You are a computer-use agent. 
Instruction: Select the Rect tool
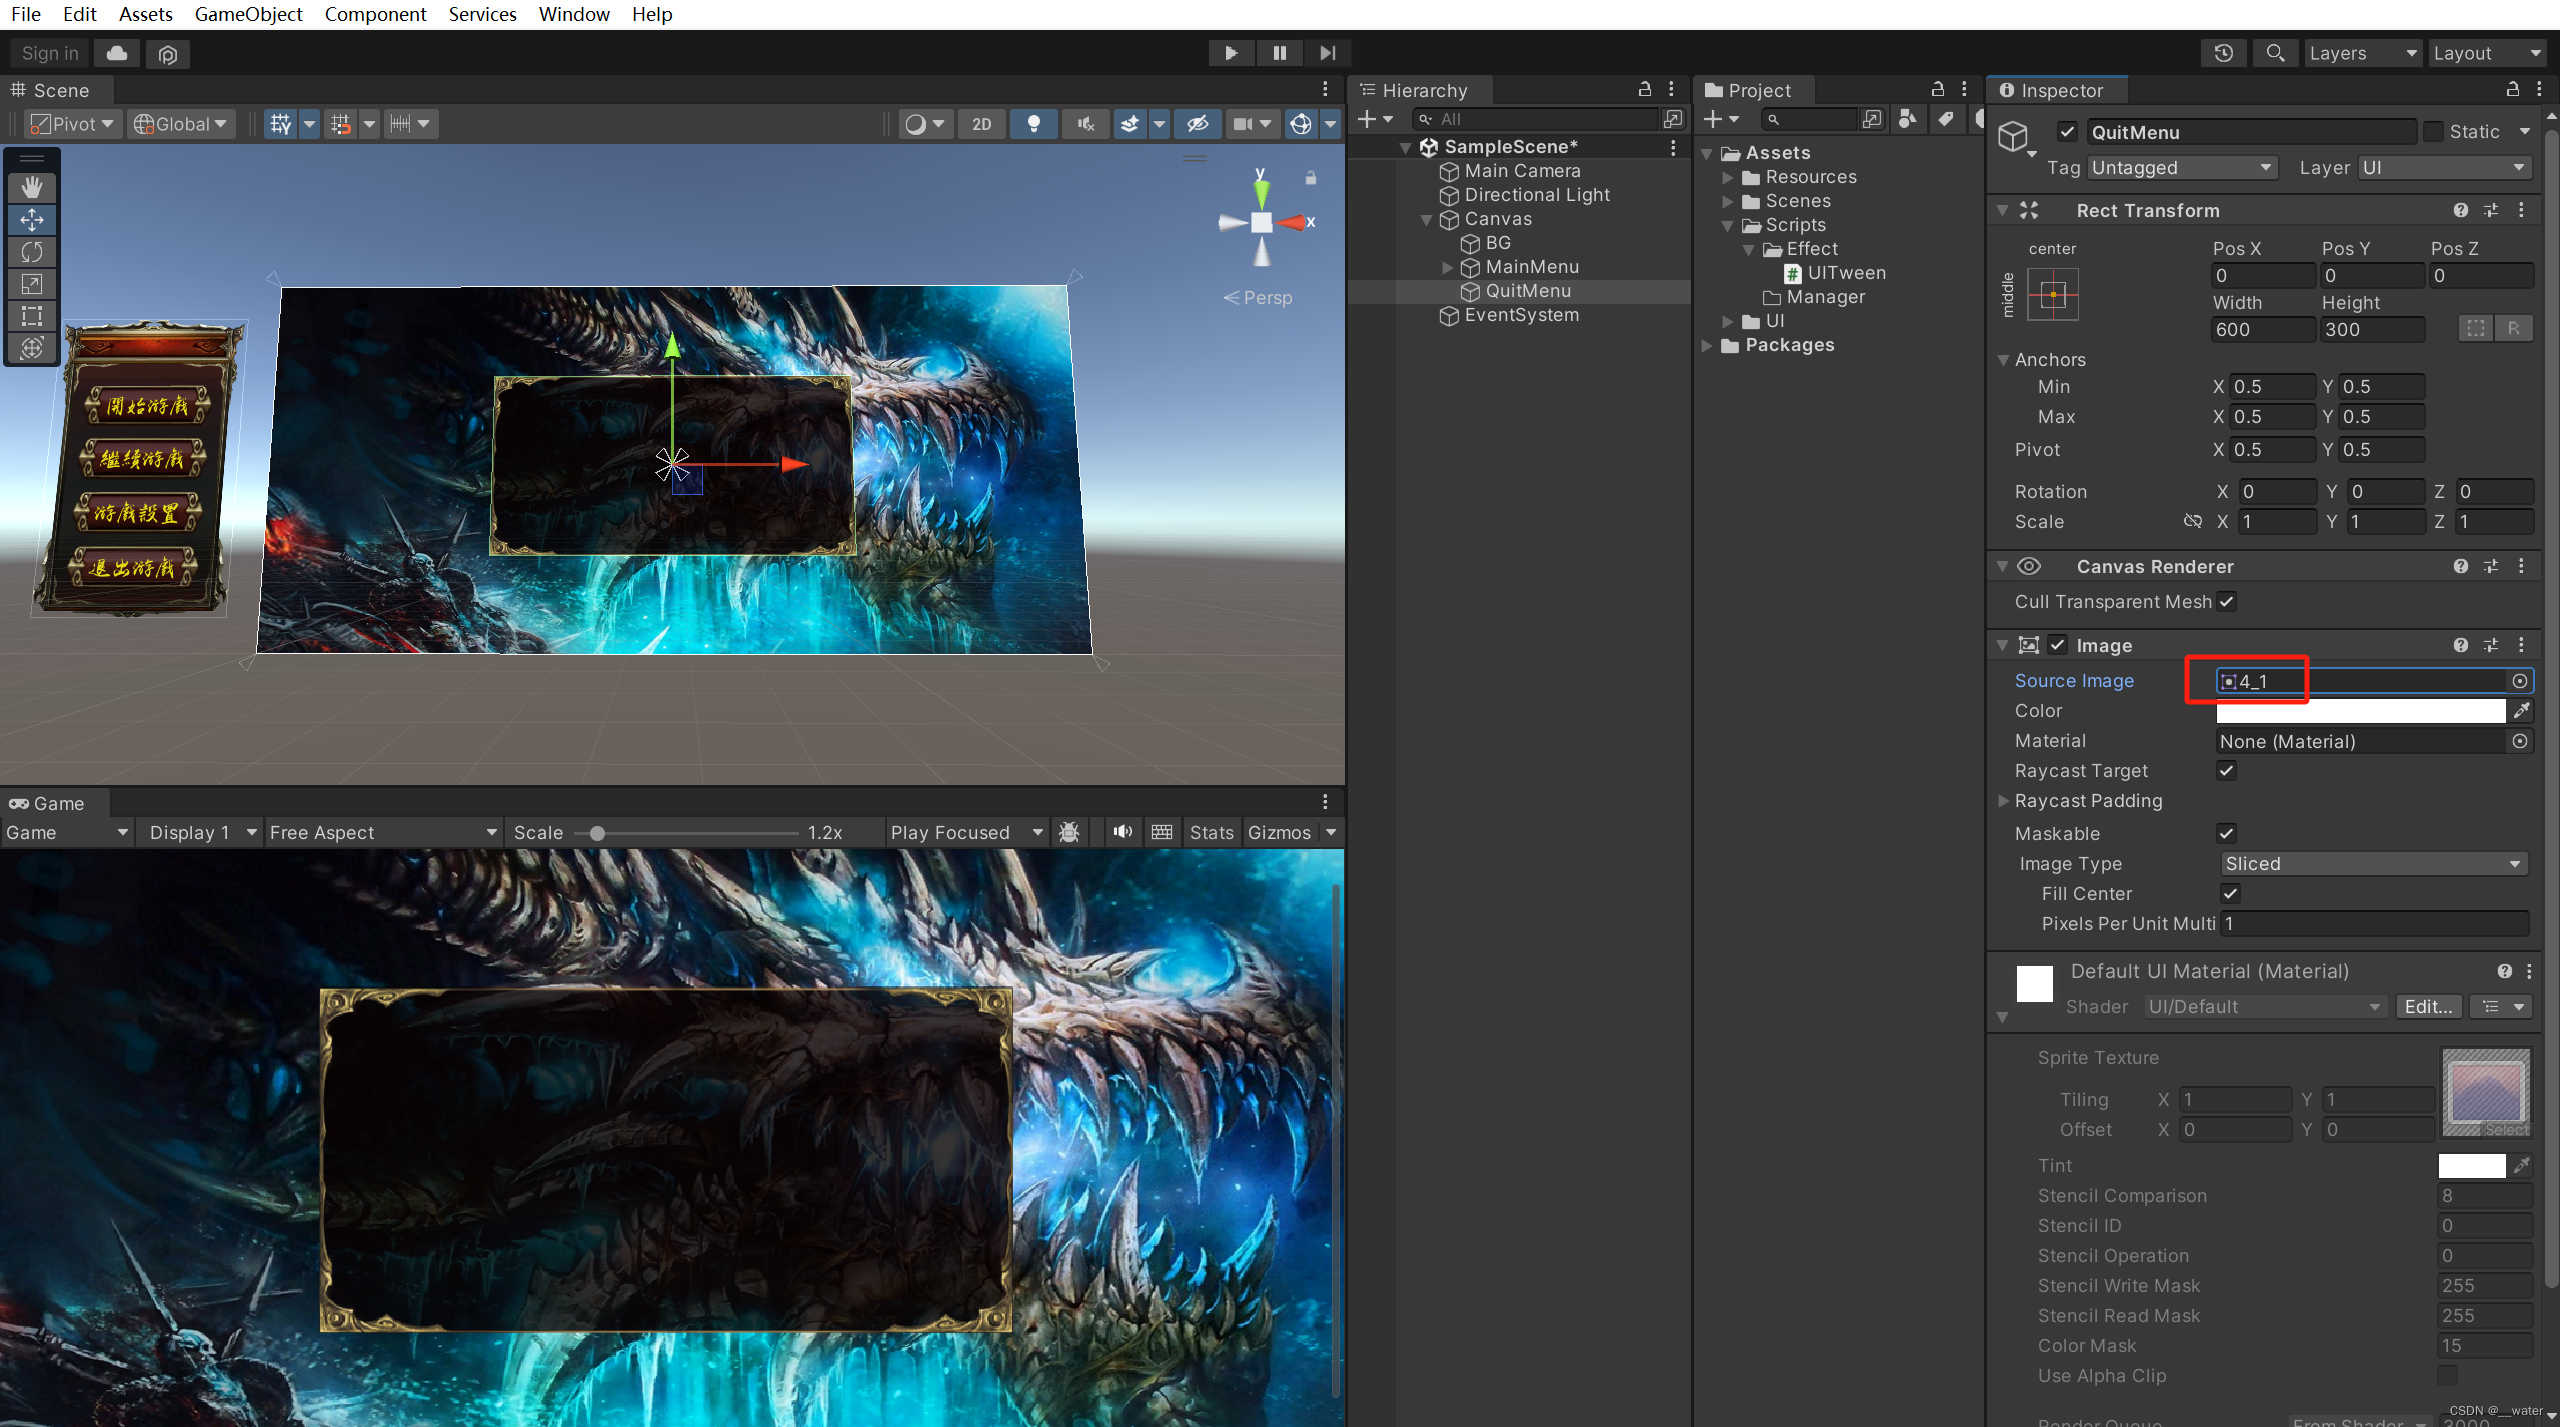pos(32,316)
